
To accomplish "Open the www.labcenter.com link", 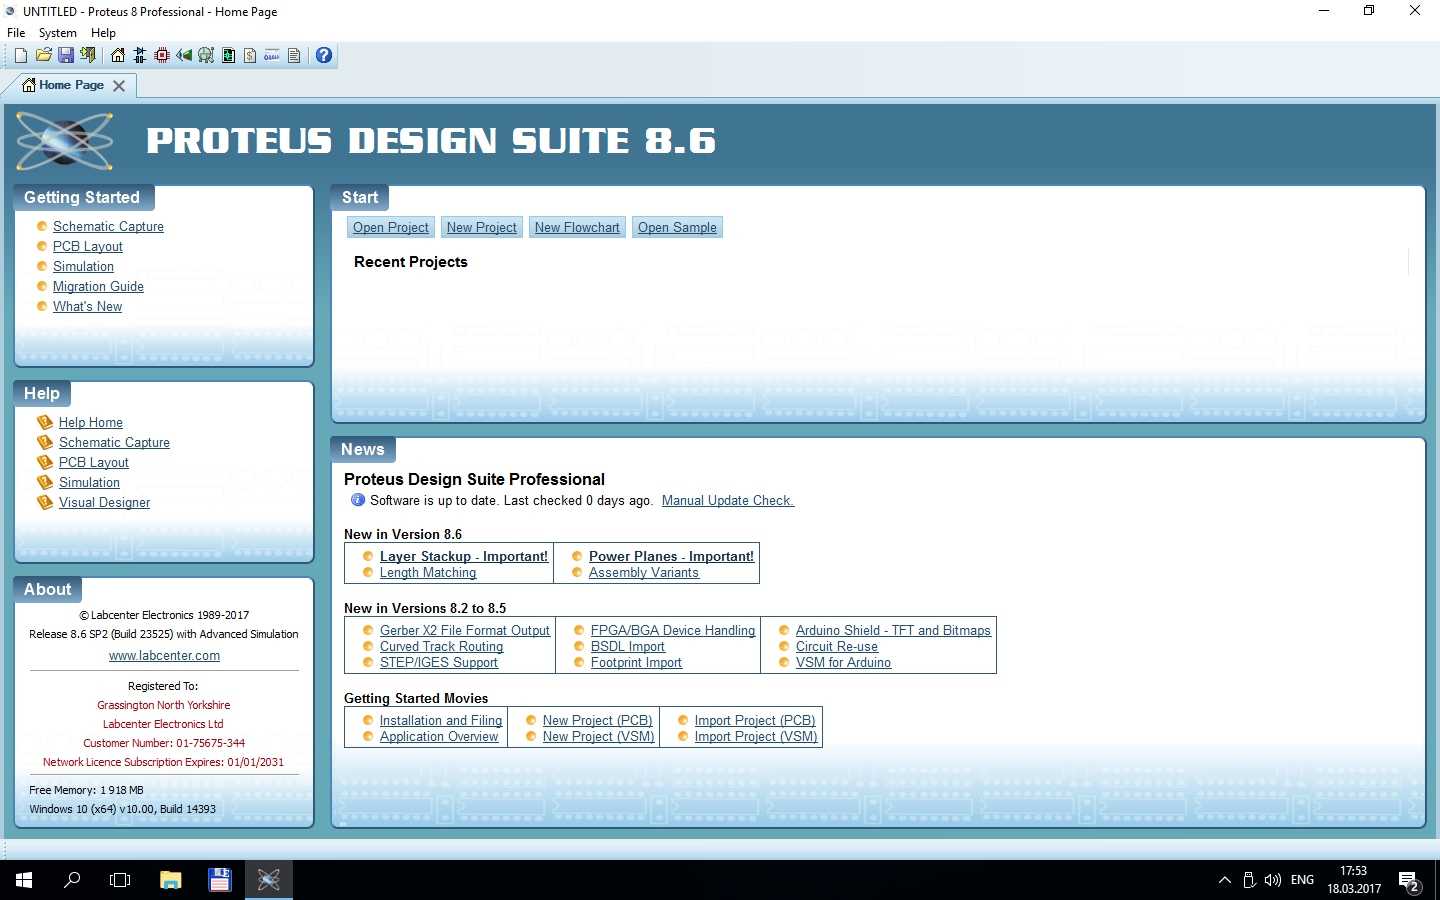I will coord(164,656).
